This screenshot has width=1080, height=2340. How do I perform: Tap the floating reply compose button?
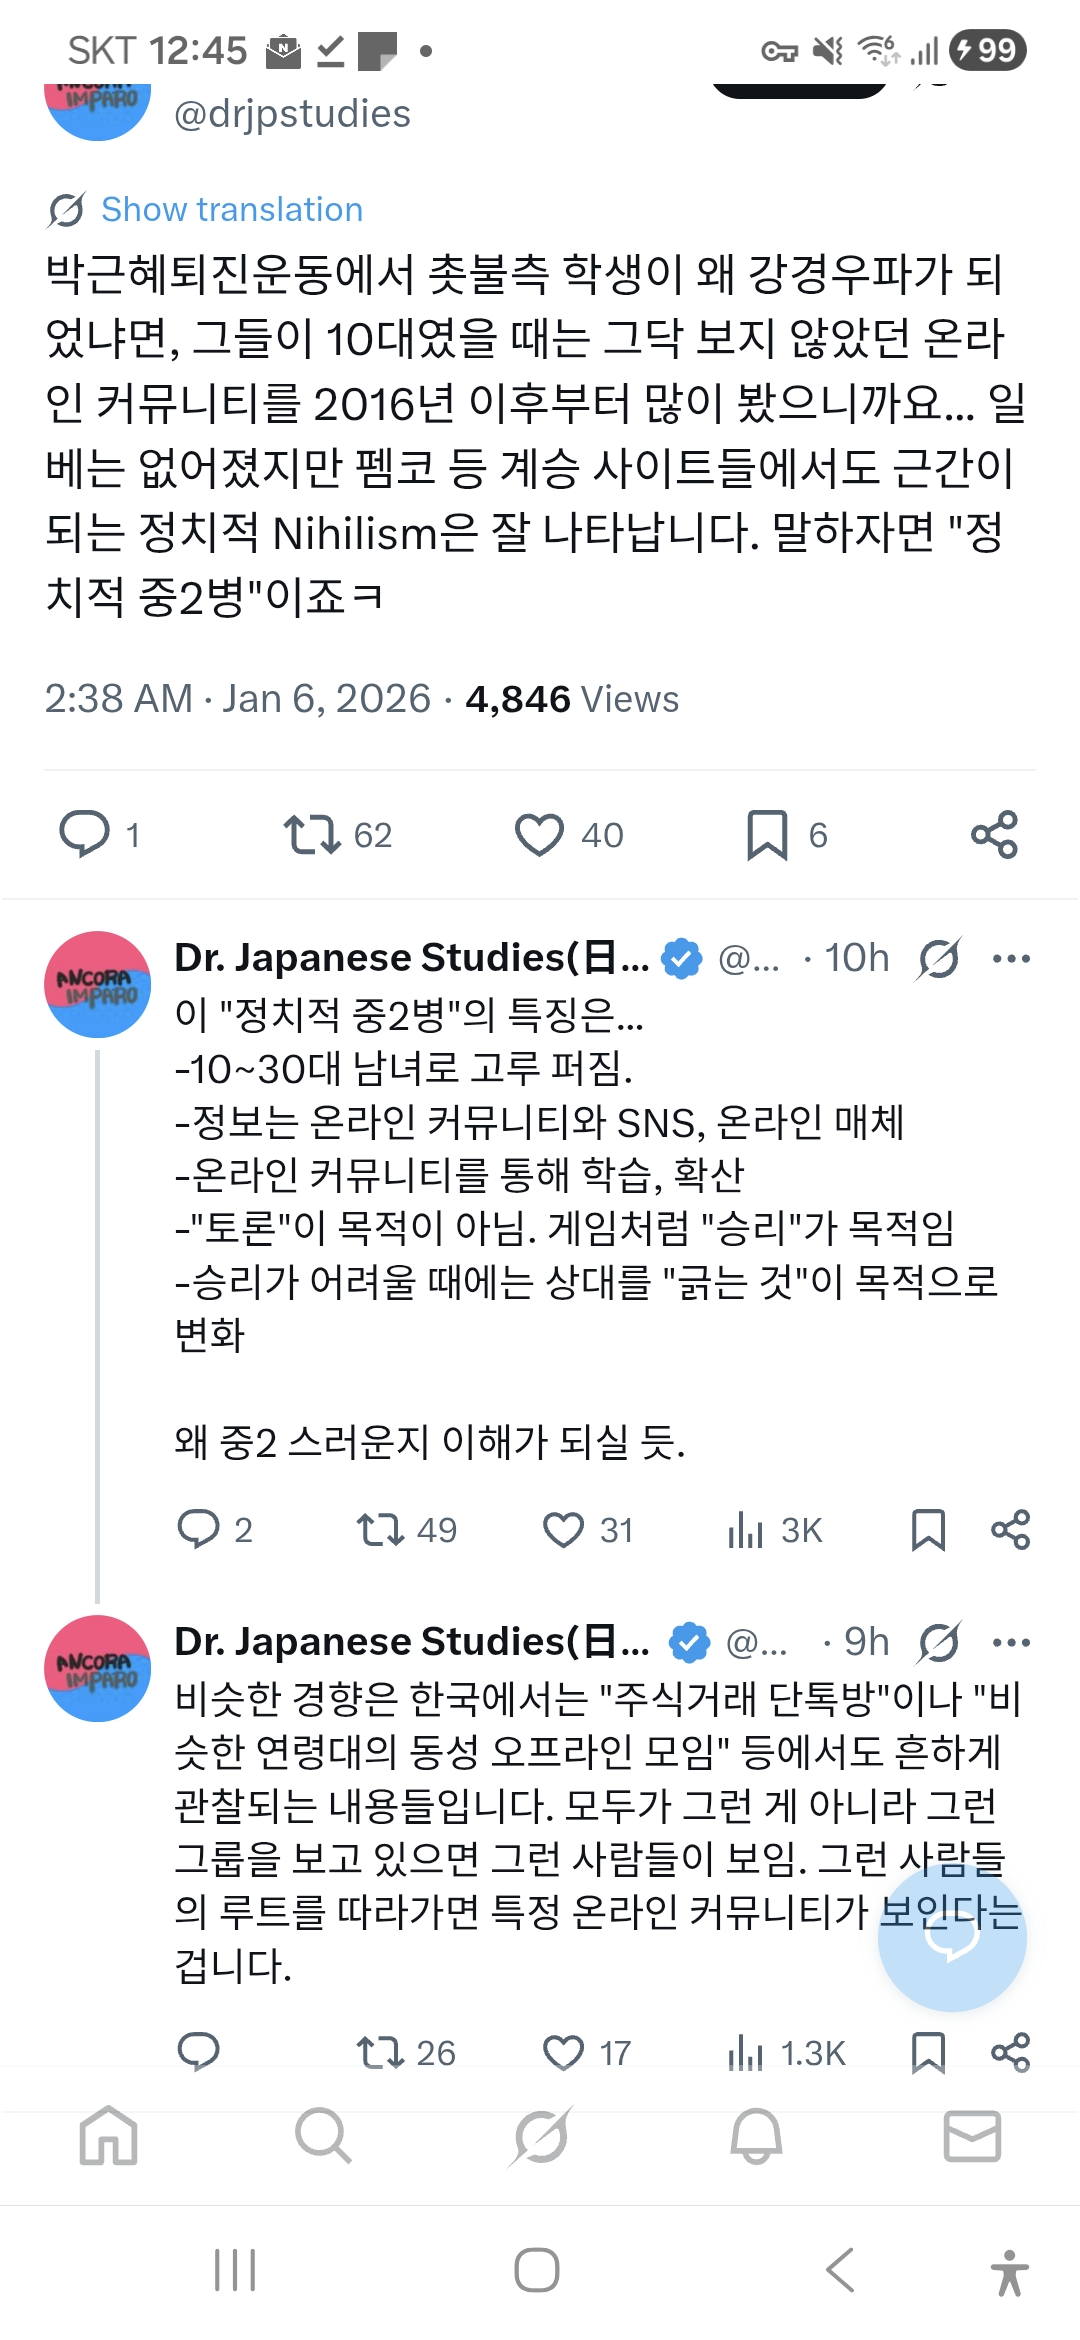coord(951,1937)
